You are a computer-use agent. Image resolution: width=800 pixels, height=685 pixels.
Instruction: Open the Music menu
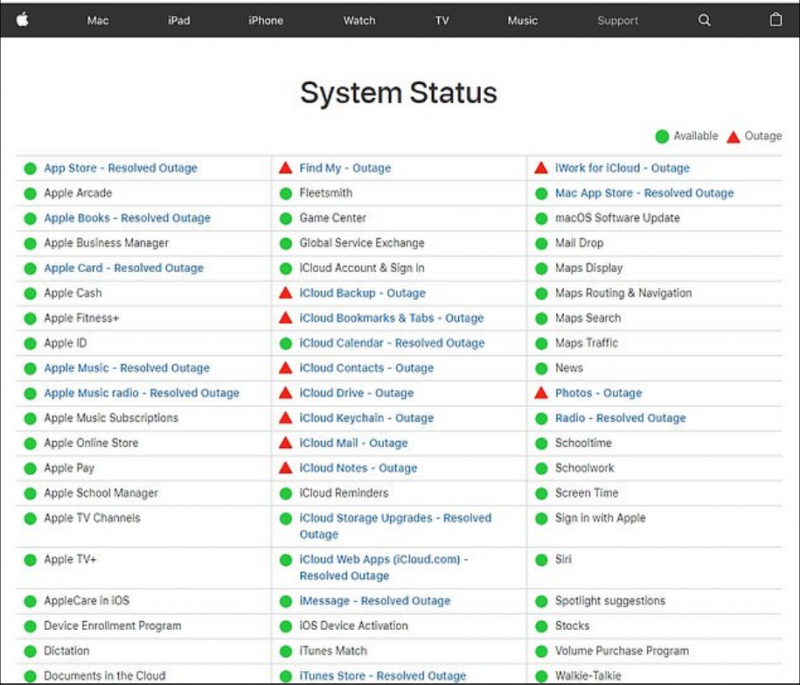(x=522, y=20)
